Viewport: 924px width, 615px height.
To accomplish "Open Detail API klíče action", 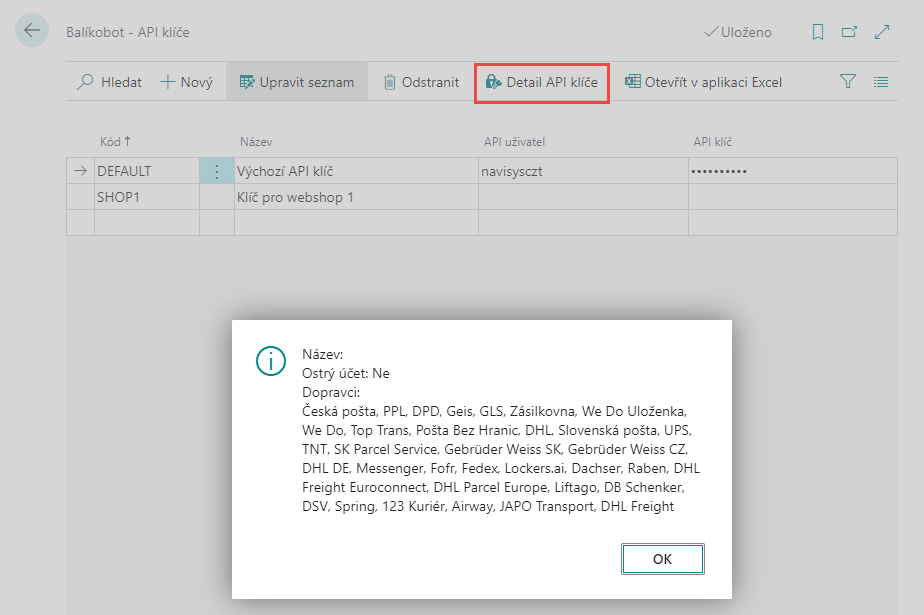I will [x=541, y=82].
